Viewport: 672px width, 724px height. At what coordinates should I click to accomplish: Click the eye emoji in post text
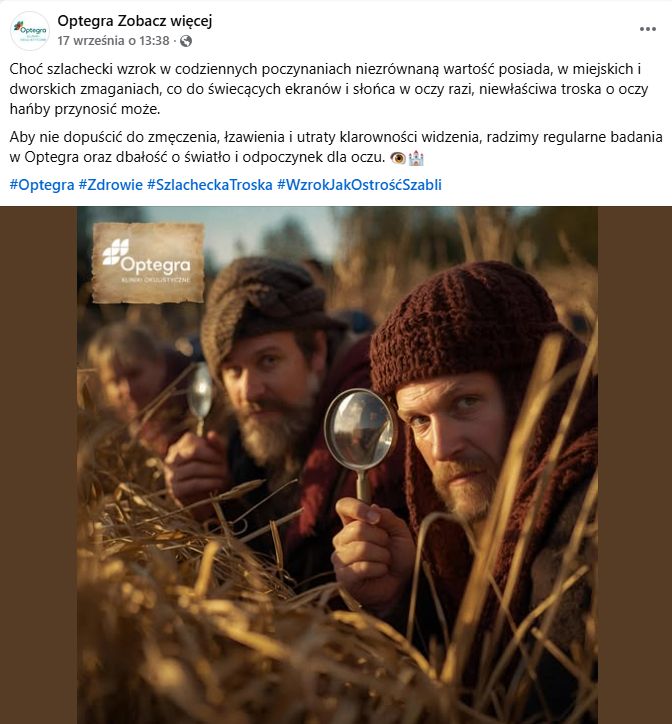tap(398, 158)
